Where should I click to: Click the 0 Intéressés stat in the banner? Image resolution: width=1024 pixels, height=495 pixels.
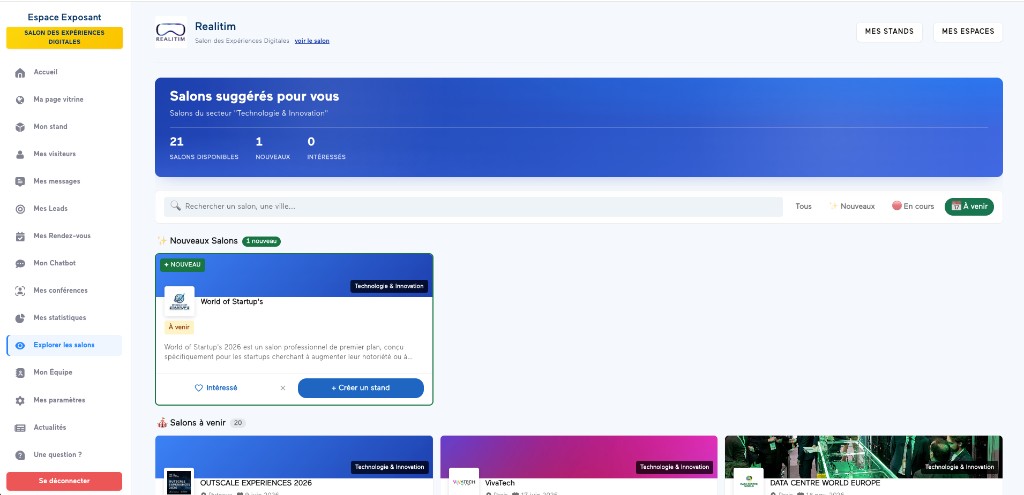327,148
